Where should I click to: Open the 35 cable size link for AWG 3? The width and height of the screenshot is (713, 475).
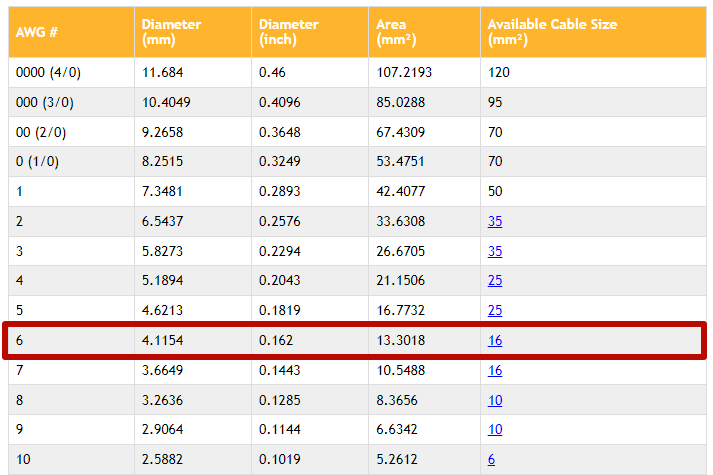(x=495, y=251)
